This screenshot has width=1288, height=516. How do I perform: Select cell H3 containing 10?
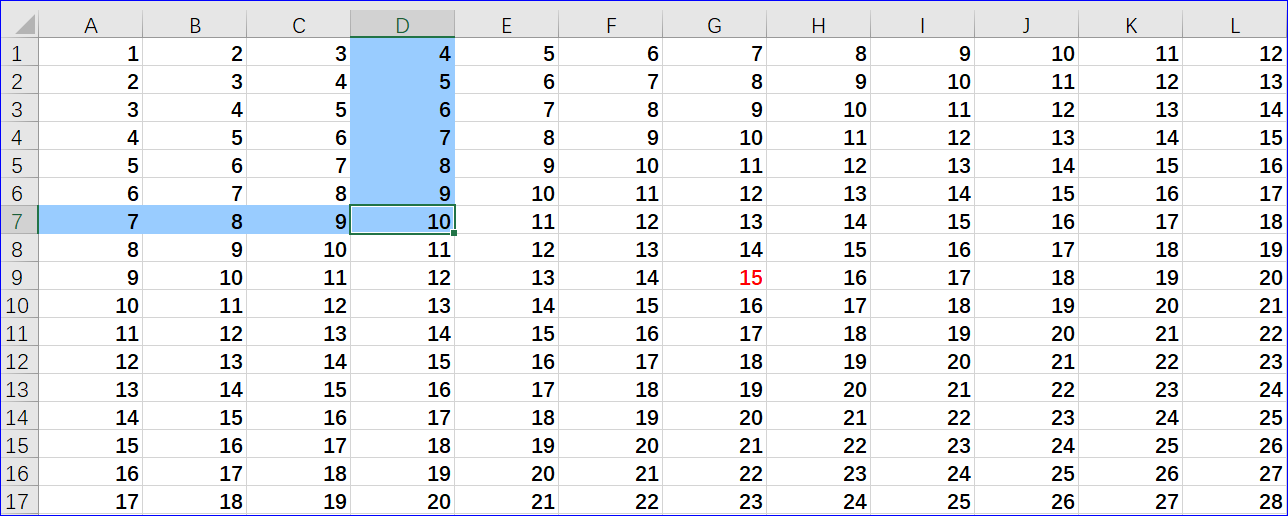pyautogui.click(x=819, y=109)
